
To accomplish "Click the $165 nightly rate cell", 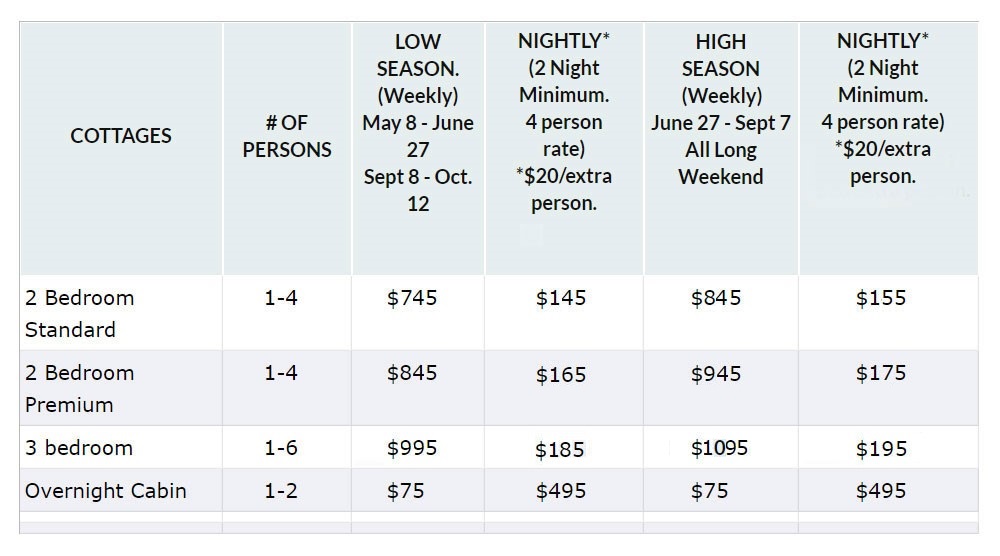I will click(x=561, y=374).
